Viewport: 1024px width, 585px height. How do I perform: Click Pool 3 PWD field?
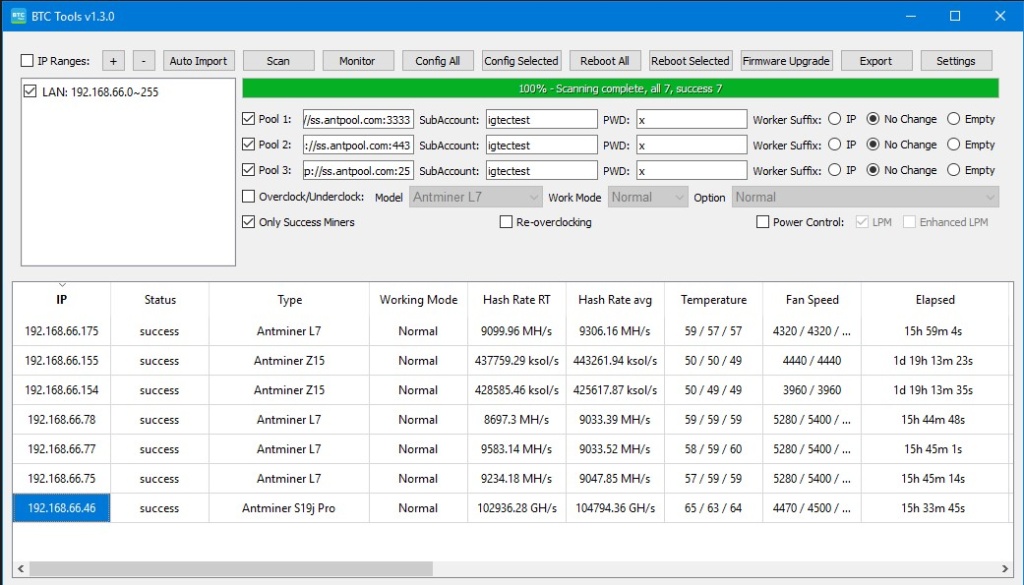coord(692,170)
